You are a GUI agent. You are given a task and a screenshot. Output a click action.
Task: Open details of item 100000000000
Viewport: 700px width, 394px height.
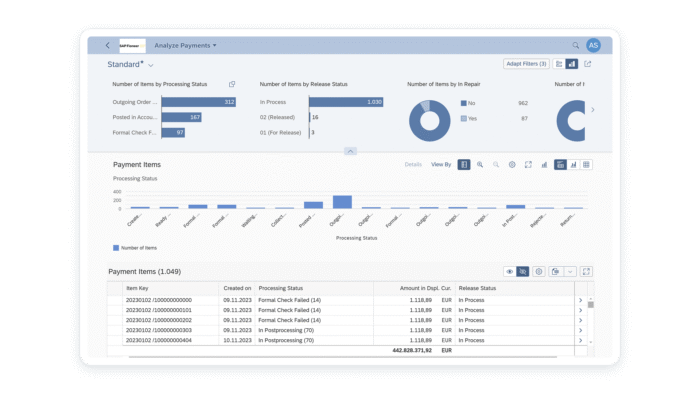point(580,300)
